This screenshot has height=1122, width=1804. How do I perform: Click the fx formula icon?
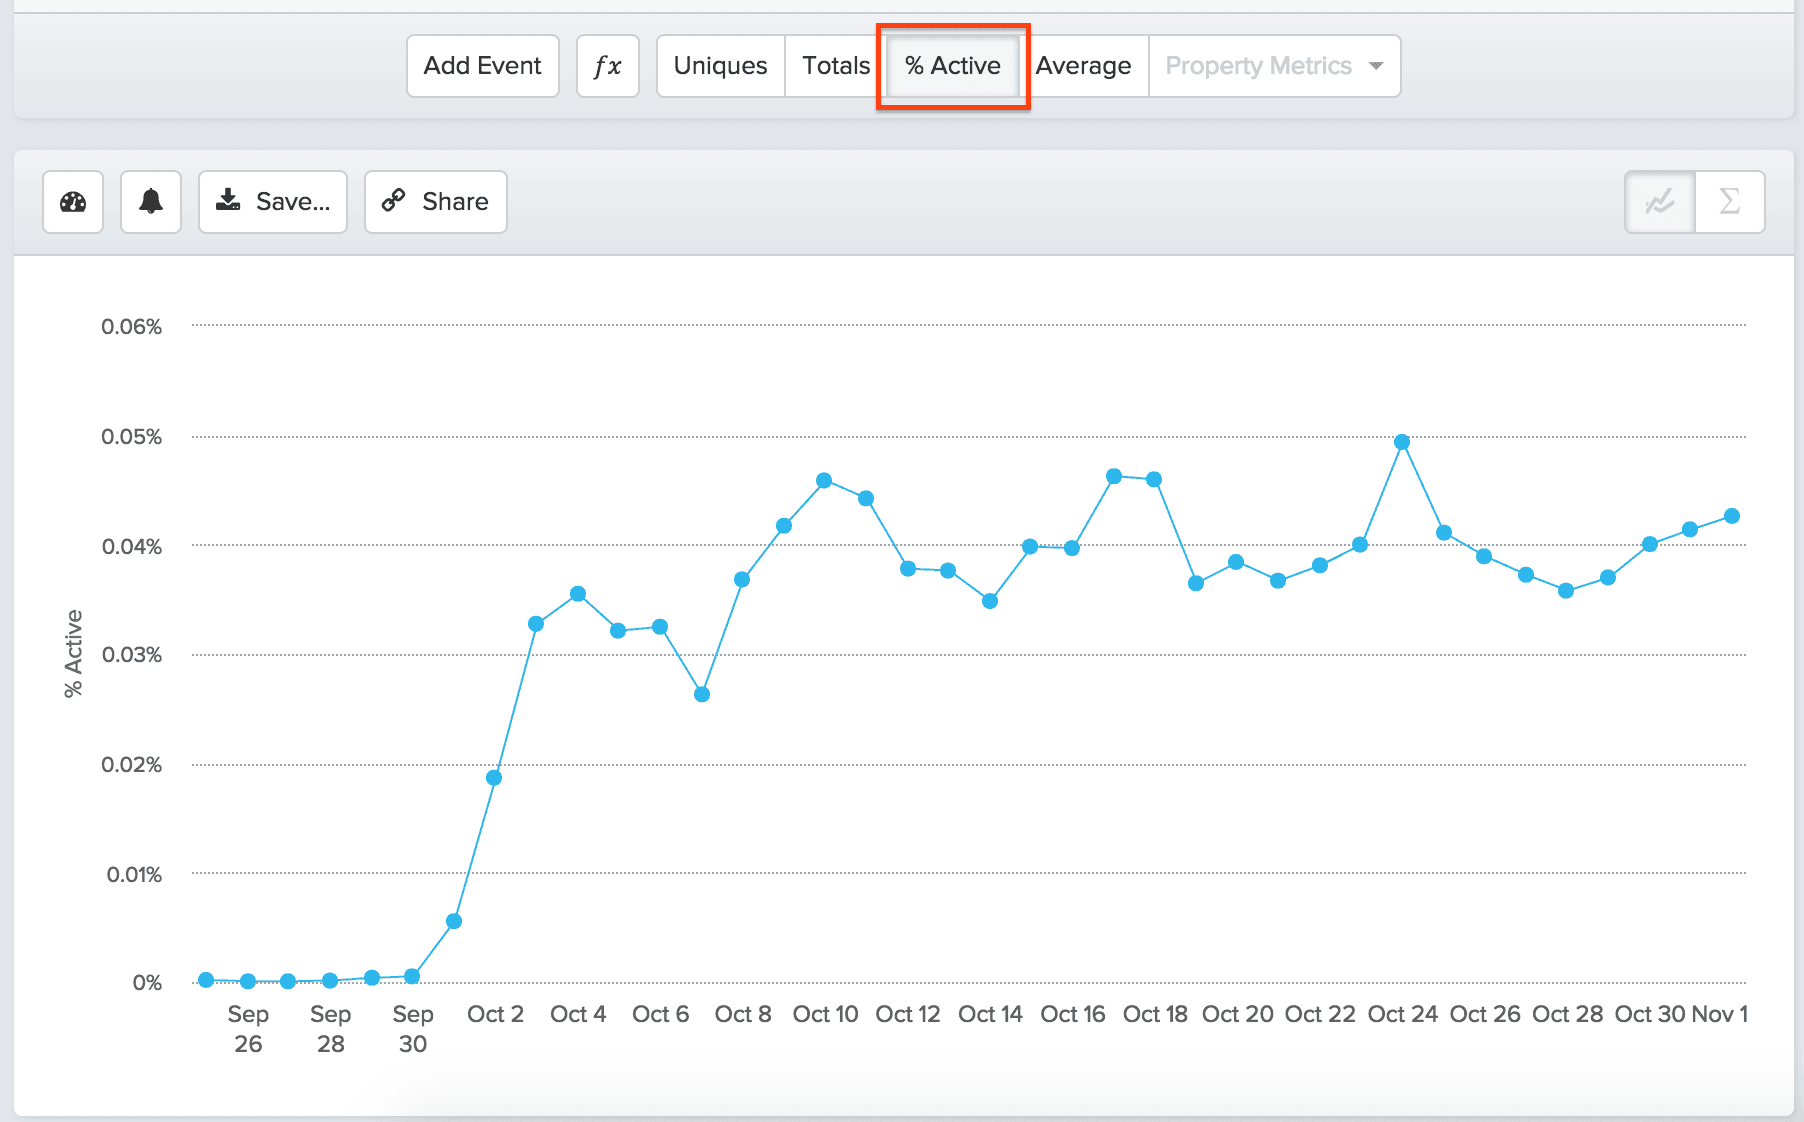point(607,65)
